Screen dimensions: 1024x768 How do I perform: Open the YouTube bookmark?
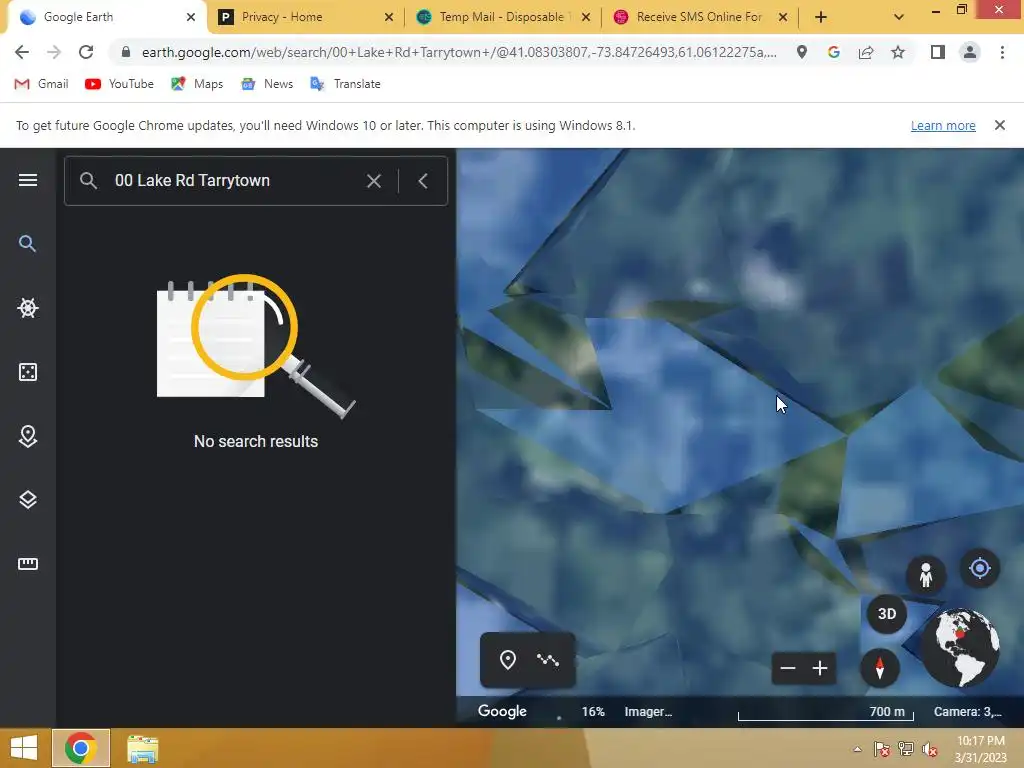pyautogui.click(x=120, y=84)
